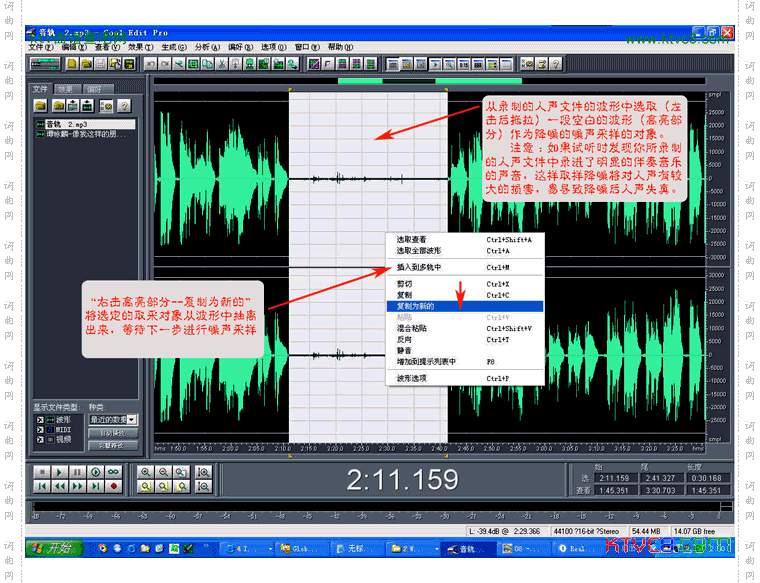Toggle the MIDI file type checkbox

(40, 429)
